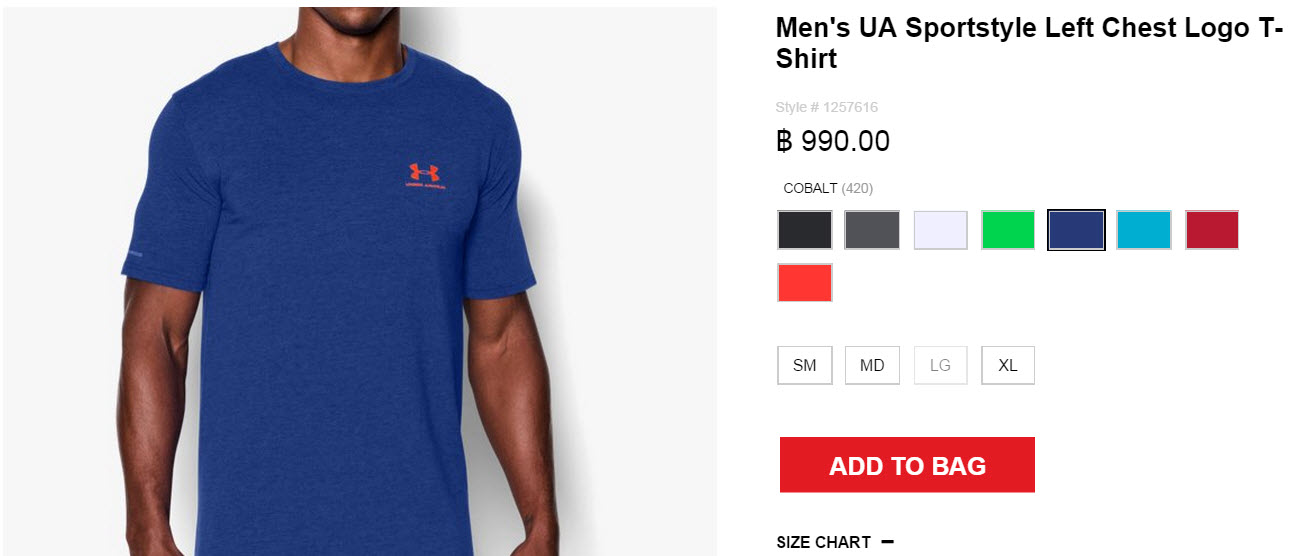Open the blue T-shirt product image
Screen dimensions: 1305x556
[x=359, y=282]
